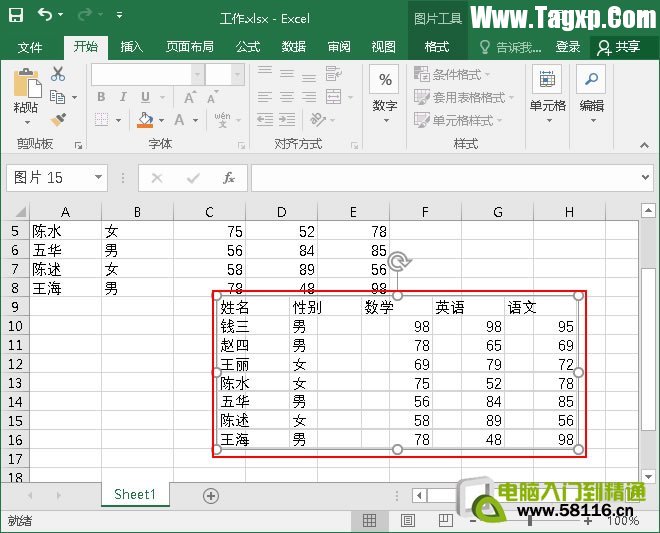The width and height of the screenshot is (660, 533).
Task: Click into the formula bar
Action: (x=445, y=178)
